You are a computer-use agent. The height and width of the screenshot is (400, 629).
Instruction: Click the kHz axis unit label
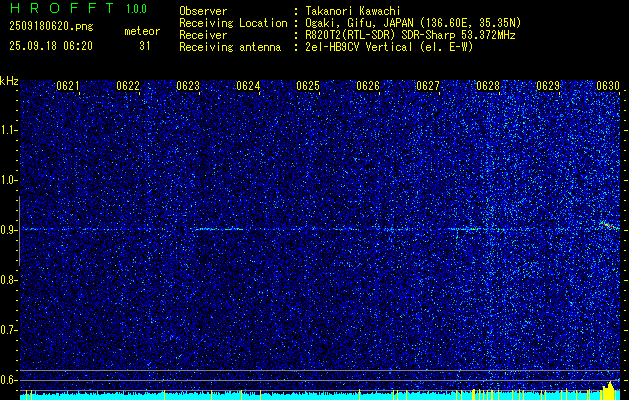click(9, 81)
